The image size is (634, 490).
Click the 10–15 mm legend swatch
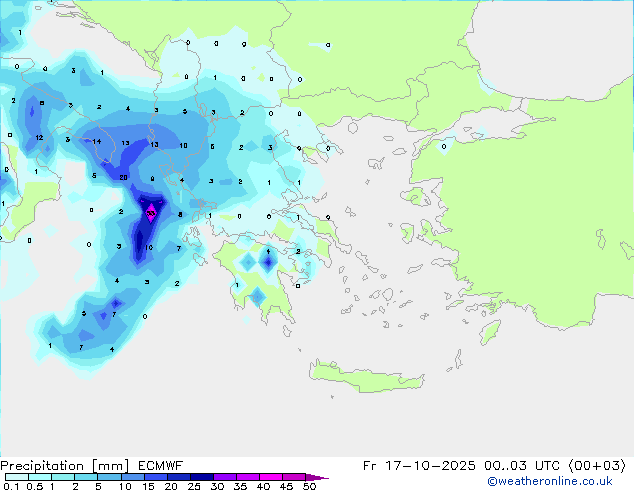click(132, 477)
